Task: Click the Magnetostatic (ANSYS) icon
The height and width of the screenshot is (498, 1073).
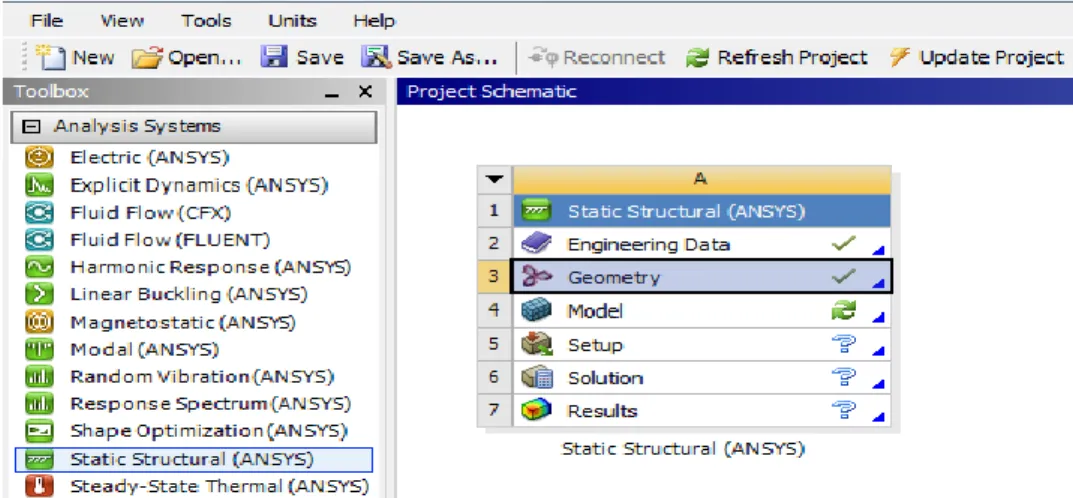Action: [35, 322]
